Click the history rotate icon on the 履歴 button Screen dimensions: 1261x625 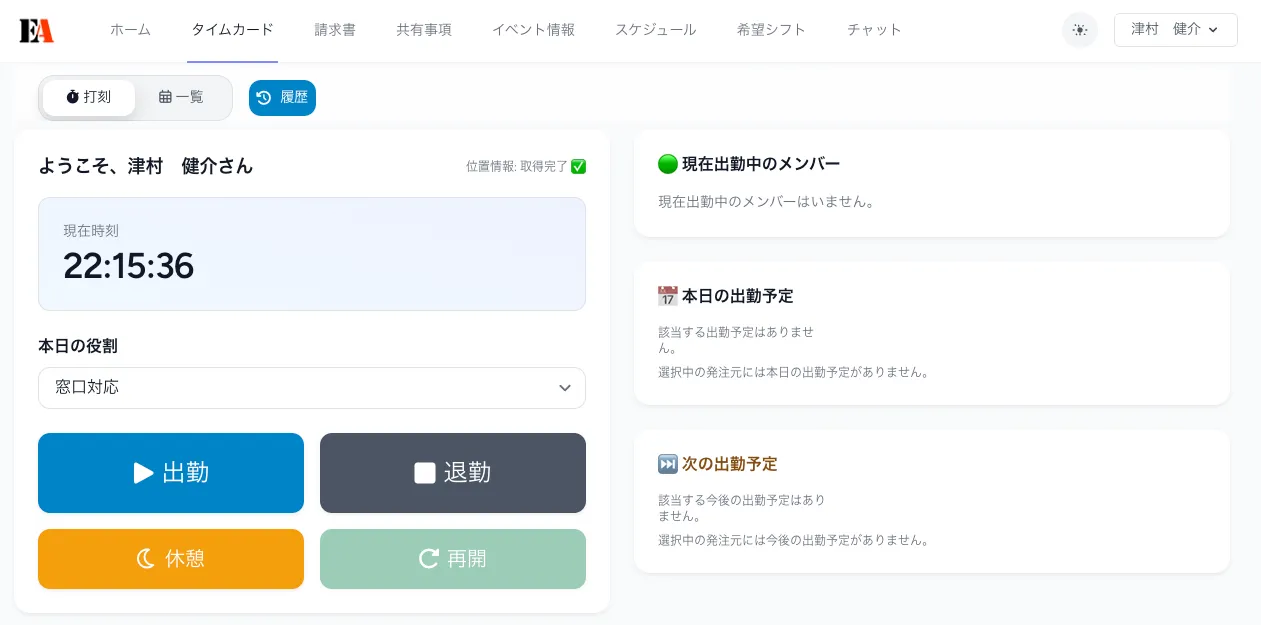[264, 97]
